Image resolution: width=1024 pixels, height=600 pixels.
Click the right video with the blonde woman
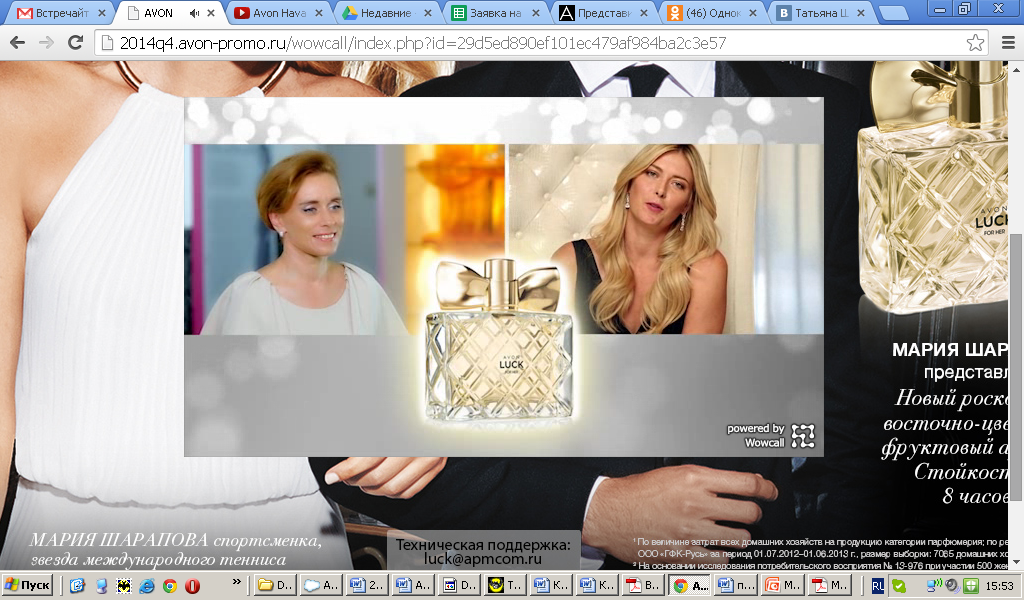point(666,239)
